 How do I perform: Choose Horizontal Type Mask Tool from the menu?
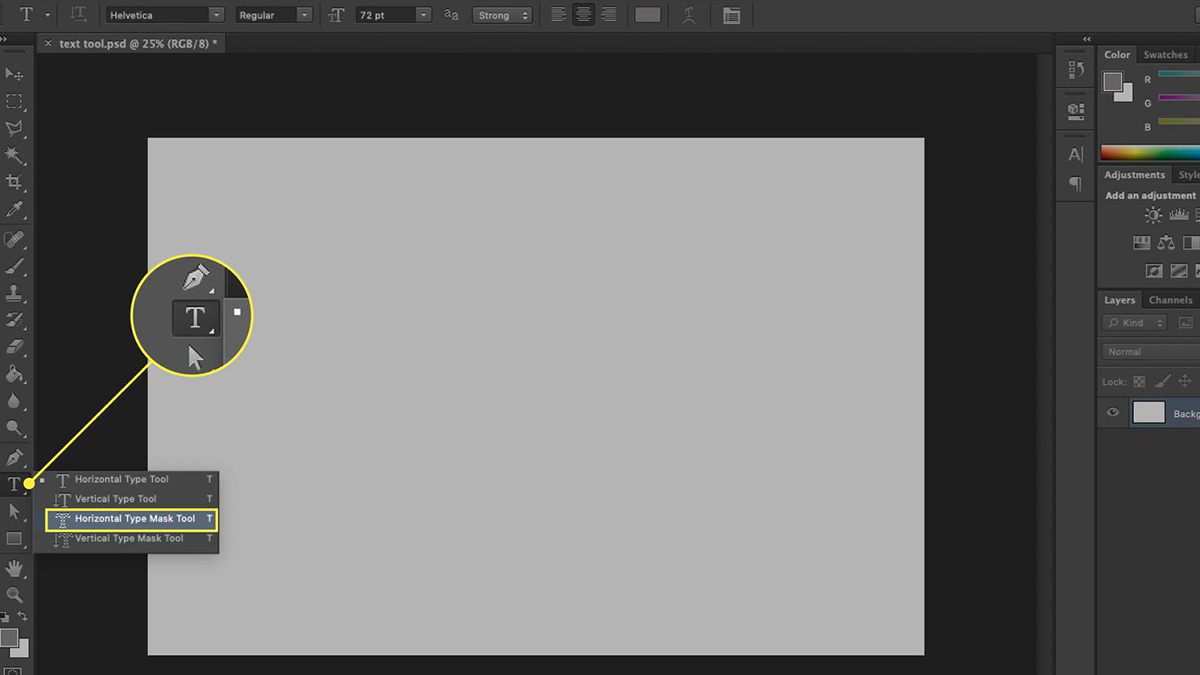point(130,519)
